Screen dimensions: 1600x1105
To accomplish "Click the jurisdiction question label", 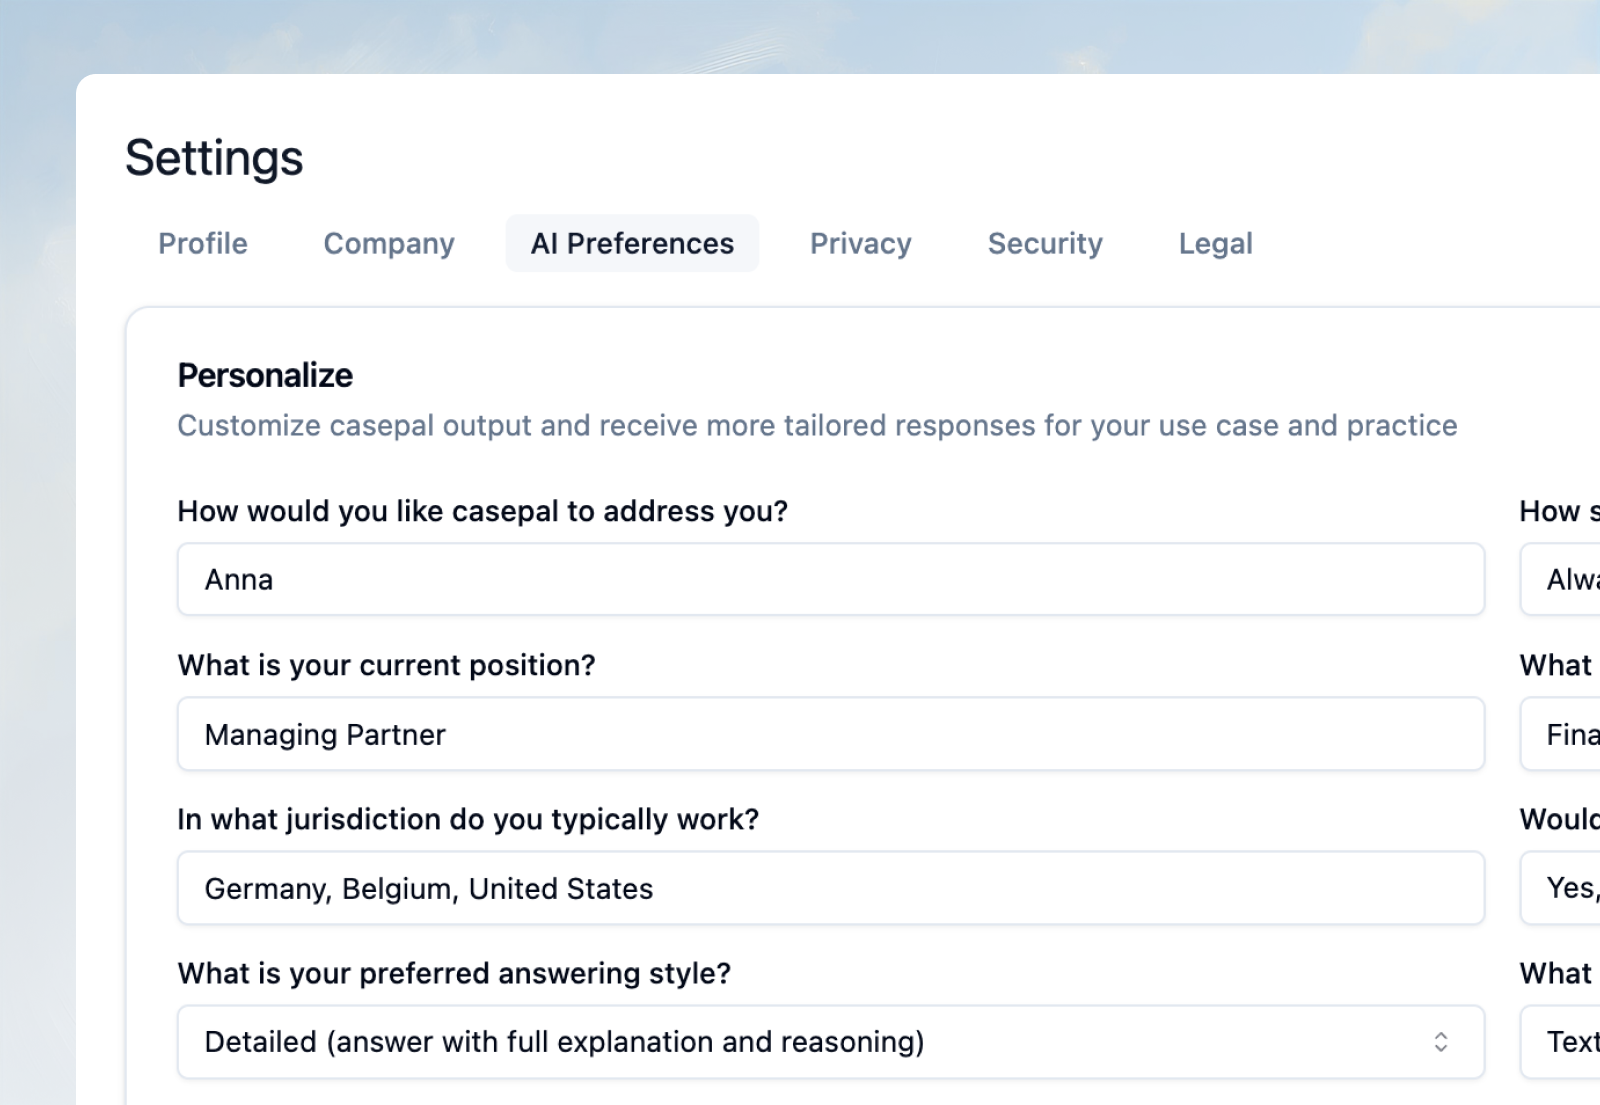I will (x=468, y=819).
